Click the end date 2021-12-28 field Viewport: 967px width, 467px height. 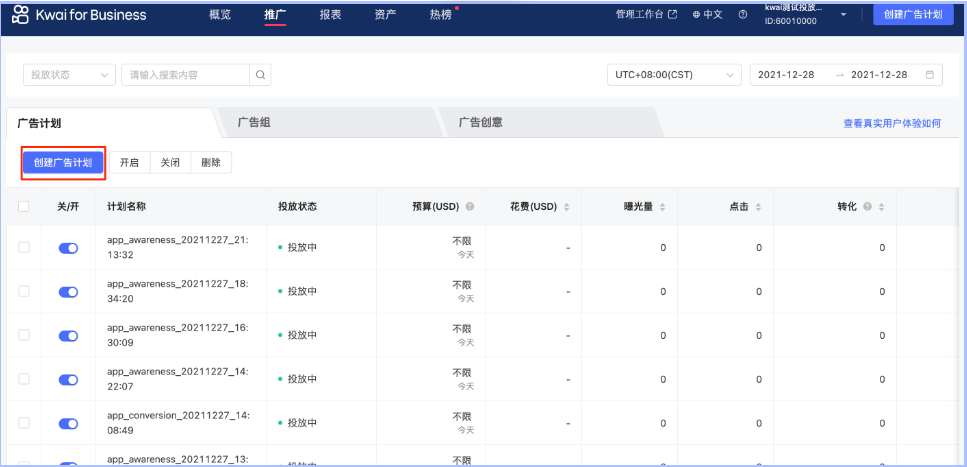pos(879,75)
